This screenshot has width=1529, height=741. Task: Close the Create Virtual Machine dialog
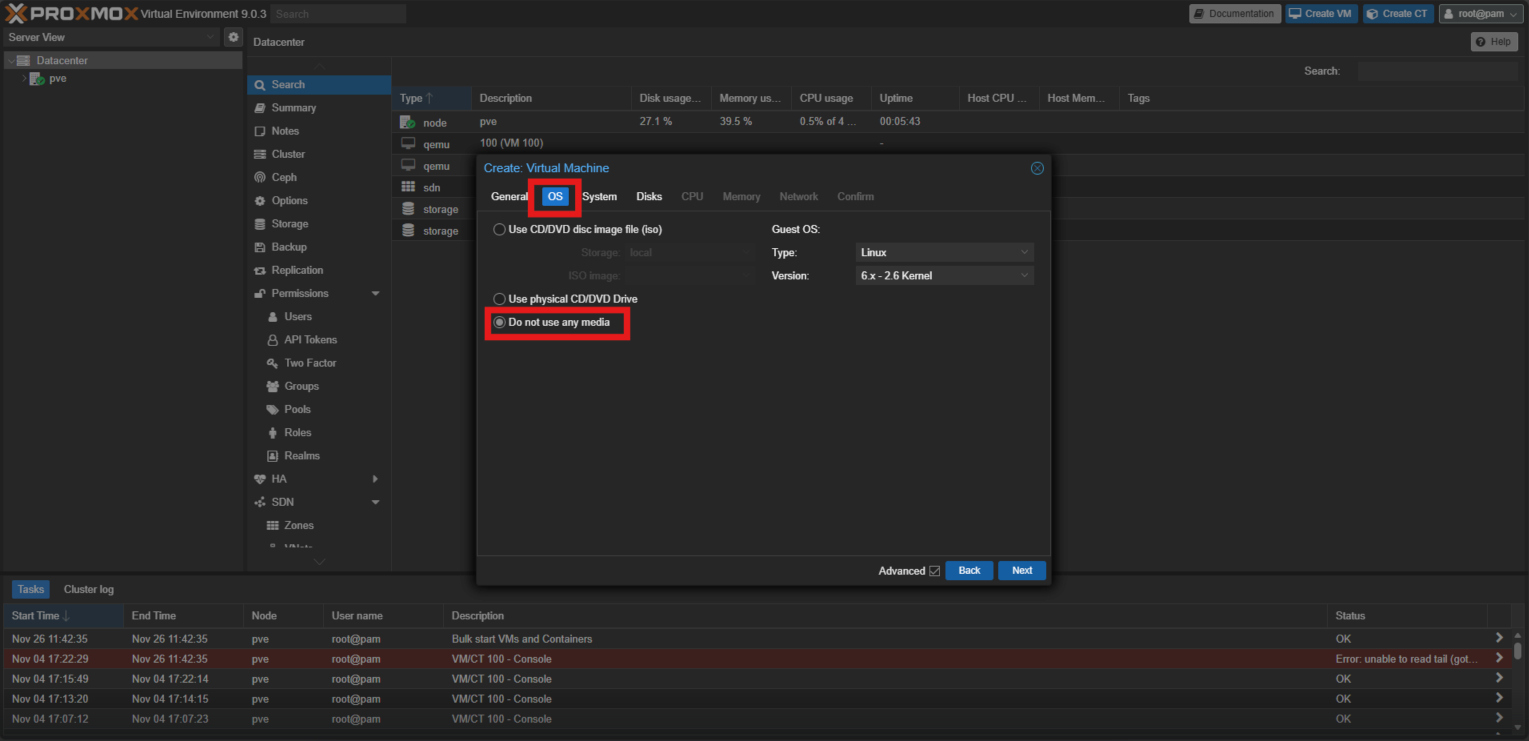[x=1037, y=168]
